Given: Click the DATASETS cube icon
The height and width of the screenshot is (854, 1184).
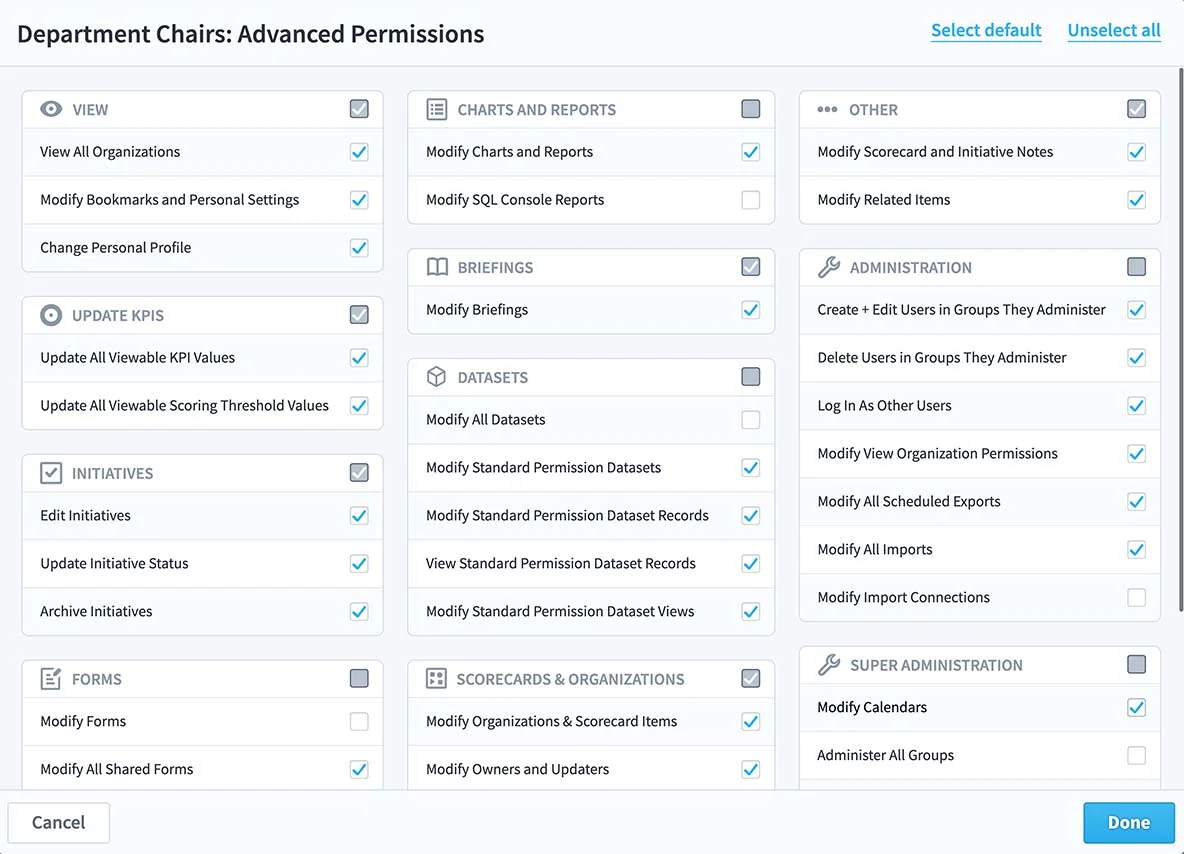Looking at the screenshot, I should pyautogui.click(x=437, y=377).
